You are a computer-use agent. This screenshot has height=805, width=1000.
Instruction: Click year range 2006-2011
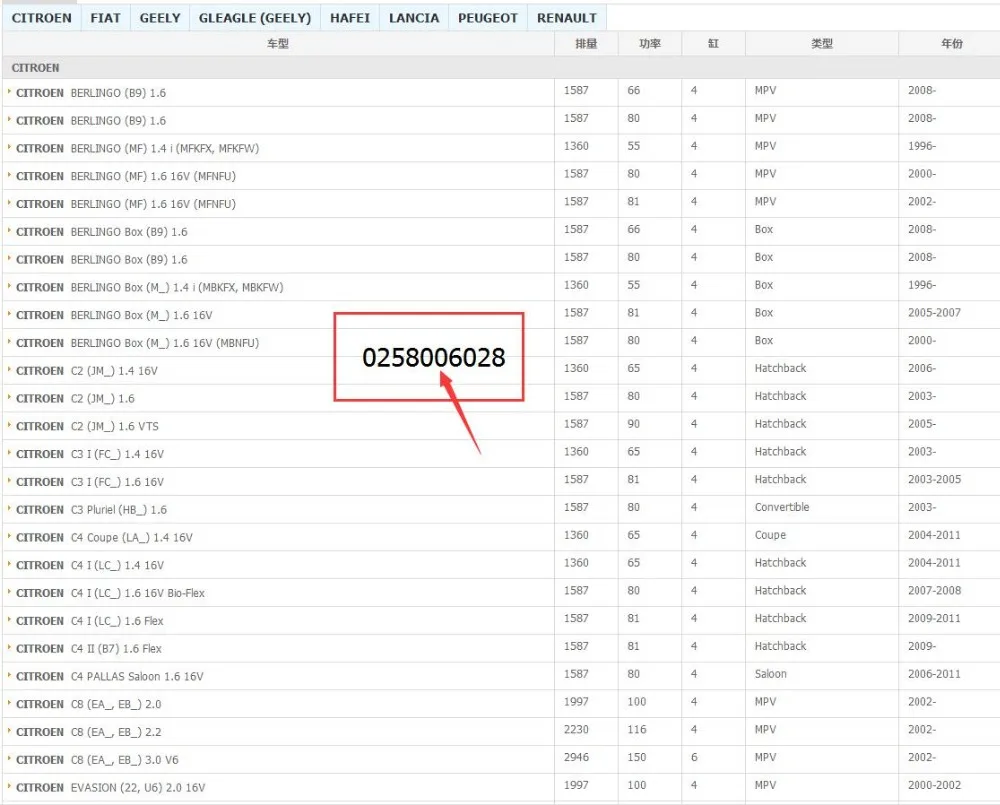click(934, 674)
